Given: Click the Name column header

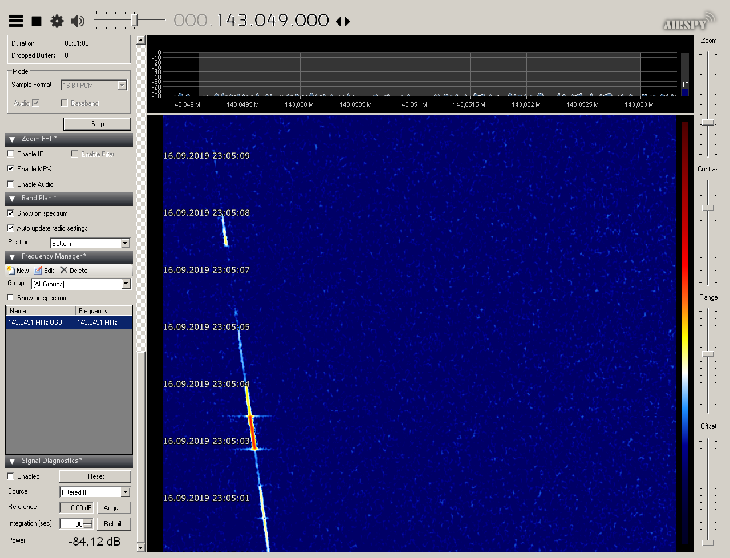Looking at the screenshot, I should (x=40, y=312).
